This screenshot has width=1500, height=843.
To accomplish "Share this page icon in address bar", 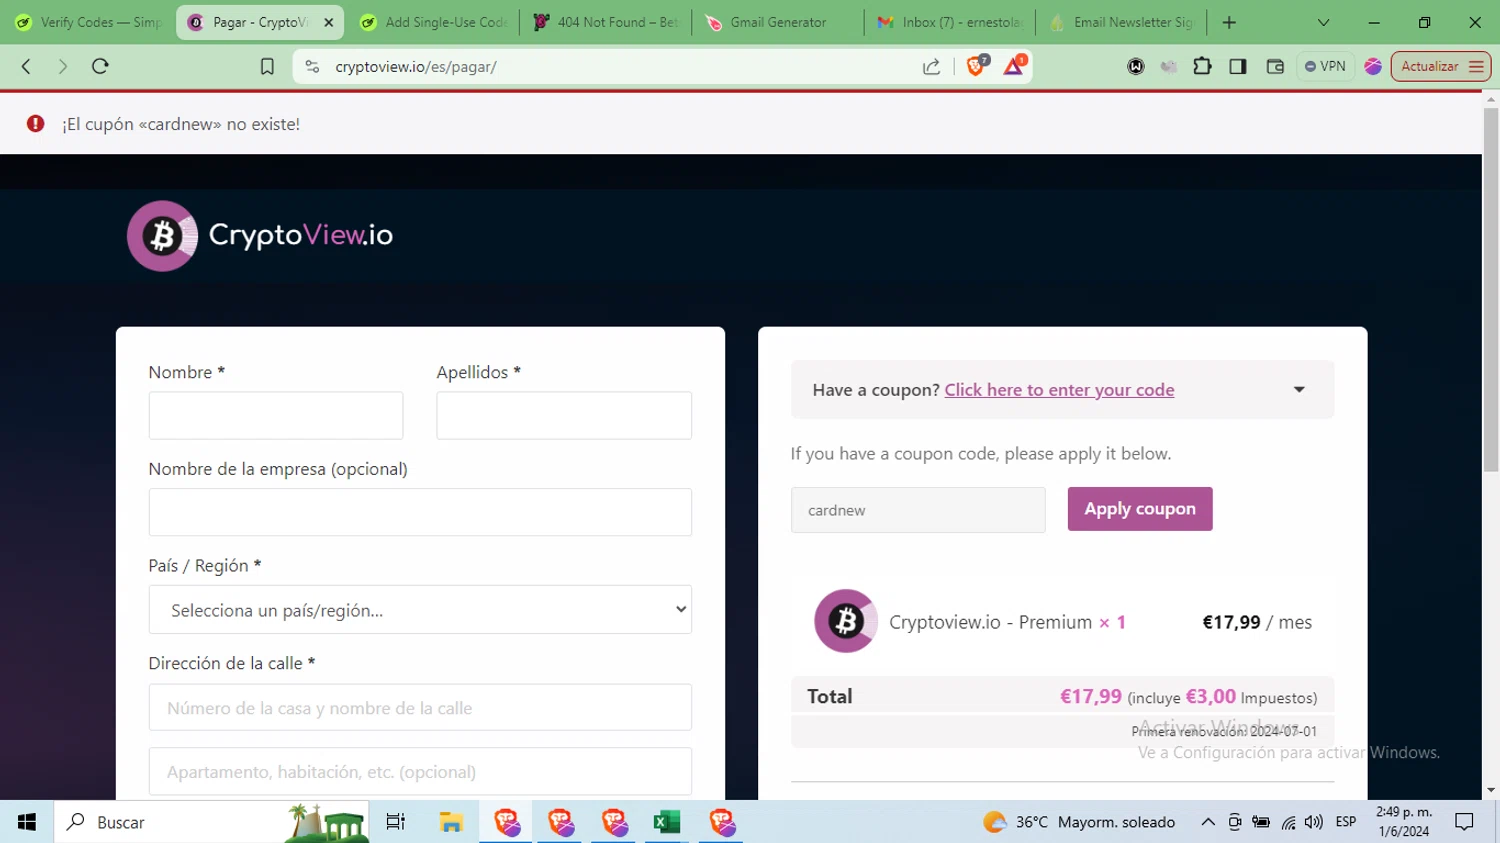I will pyautogui.click(x=931, y=66).
